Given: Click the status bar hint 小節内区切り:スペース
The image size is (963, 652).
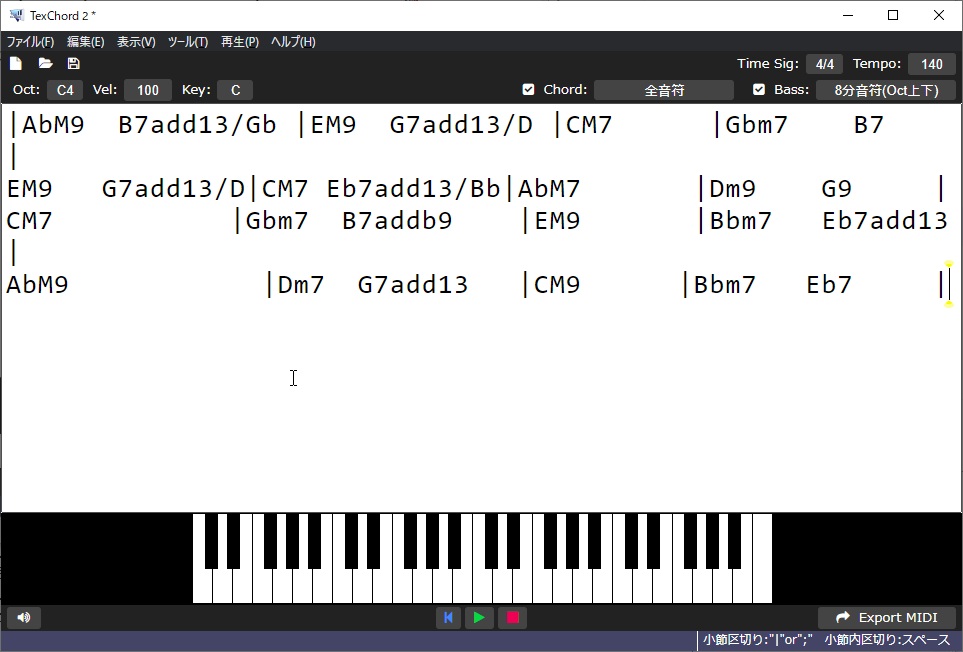Looking at the screenshot, I should point(887,640).
